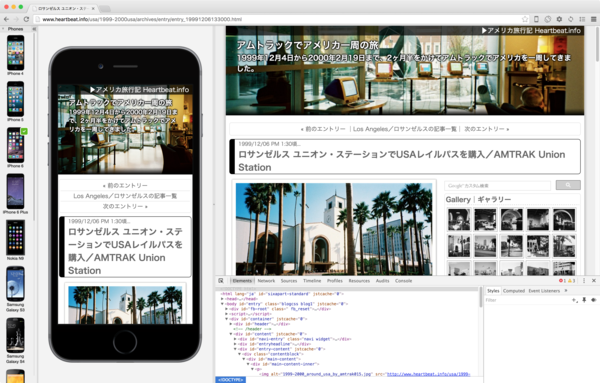
Task: Switch to the Network tab
Action: tap(266, 281)
